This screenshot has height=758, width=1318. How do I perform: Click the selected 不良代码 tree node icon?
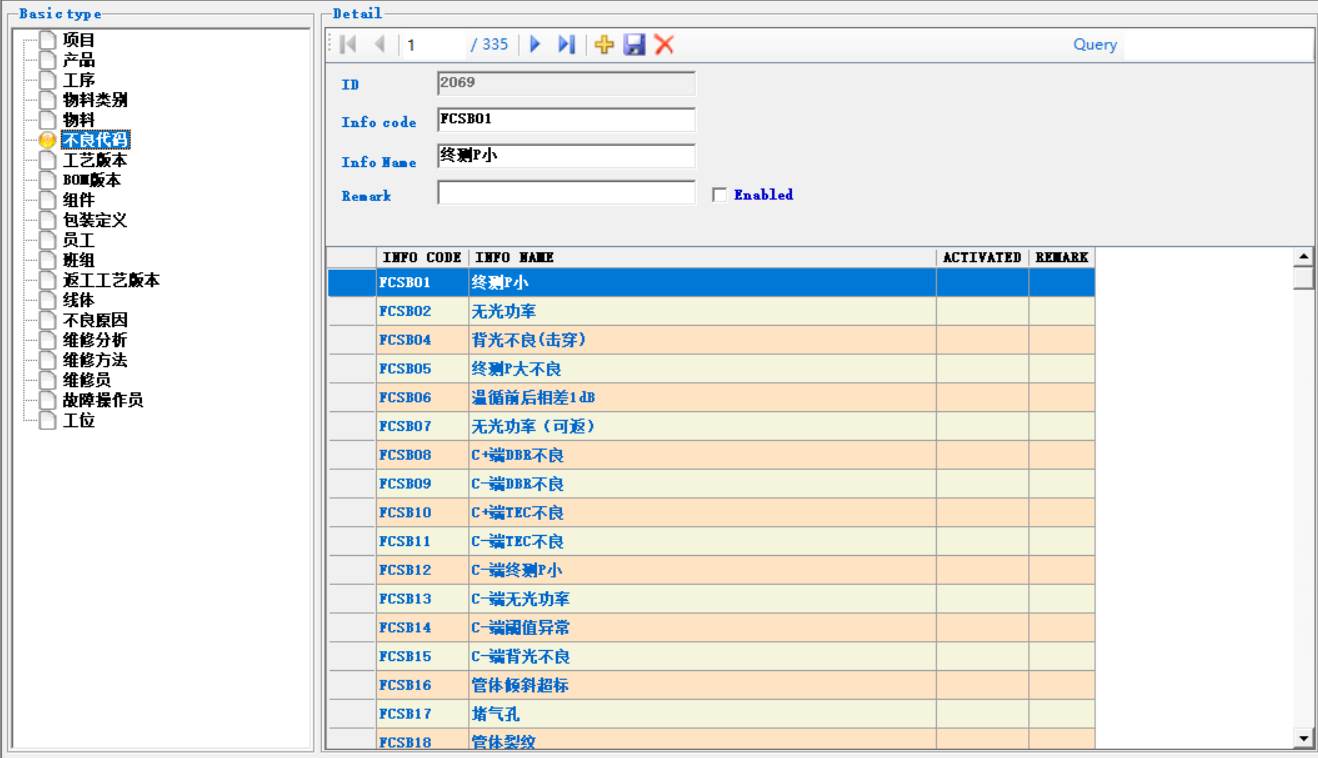pyautogui.click(x=47, y=140)
